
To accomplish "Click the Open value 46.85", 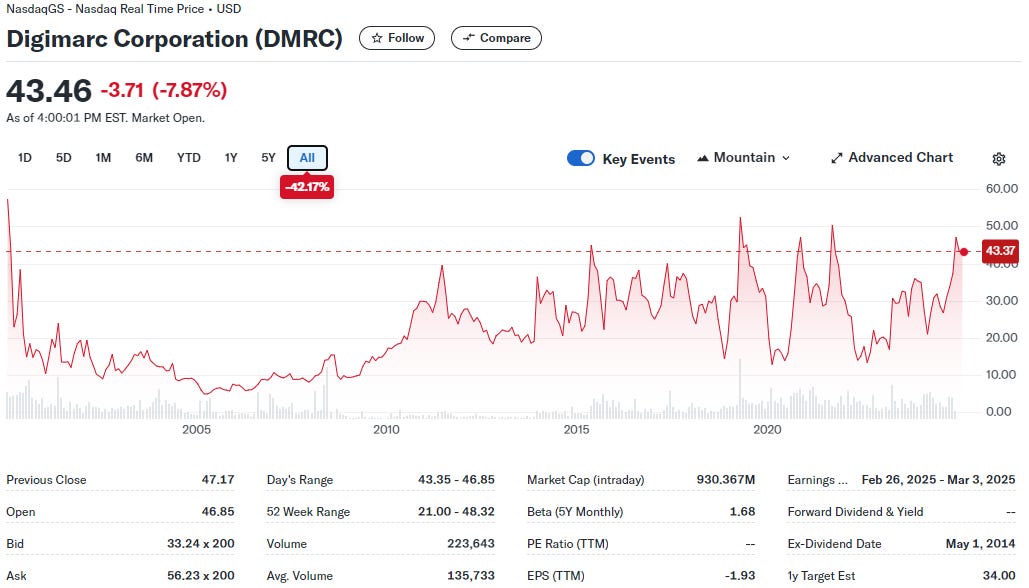I will click(x=218, y=511).
